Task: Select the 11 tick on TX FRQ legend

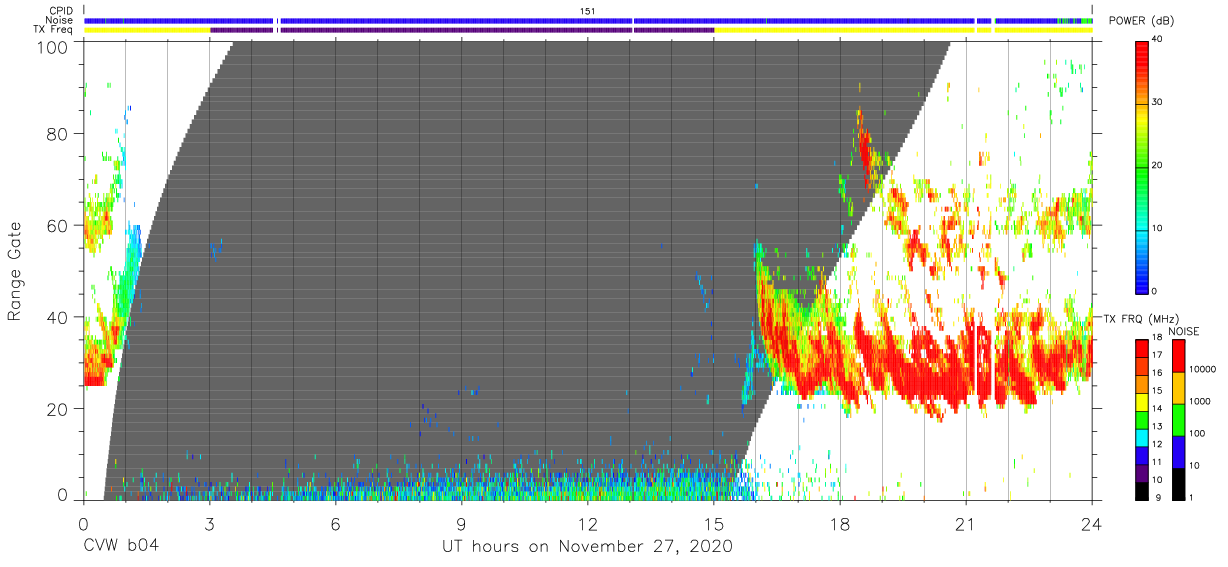Action: coord(1159,462)
